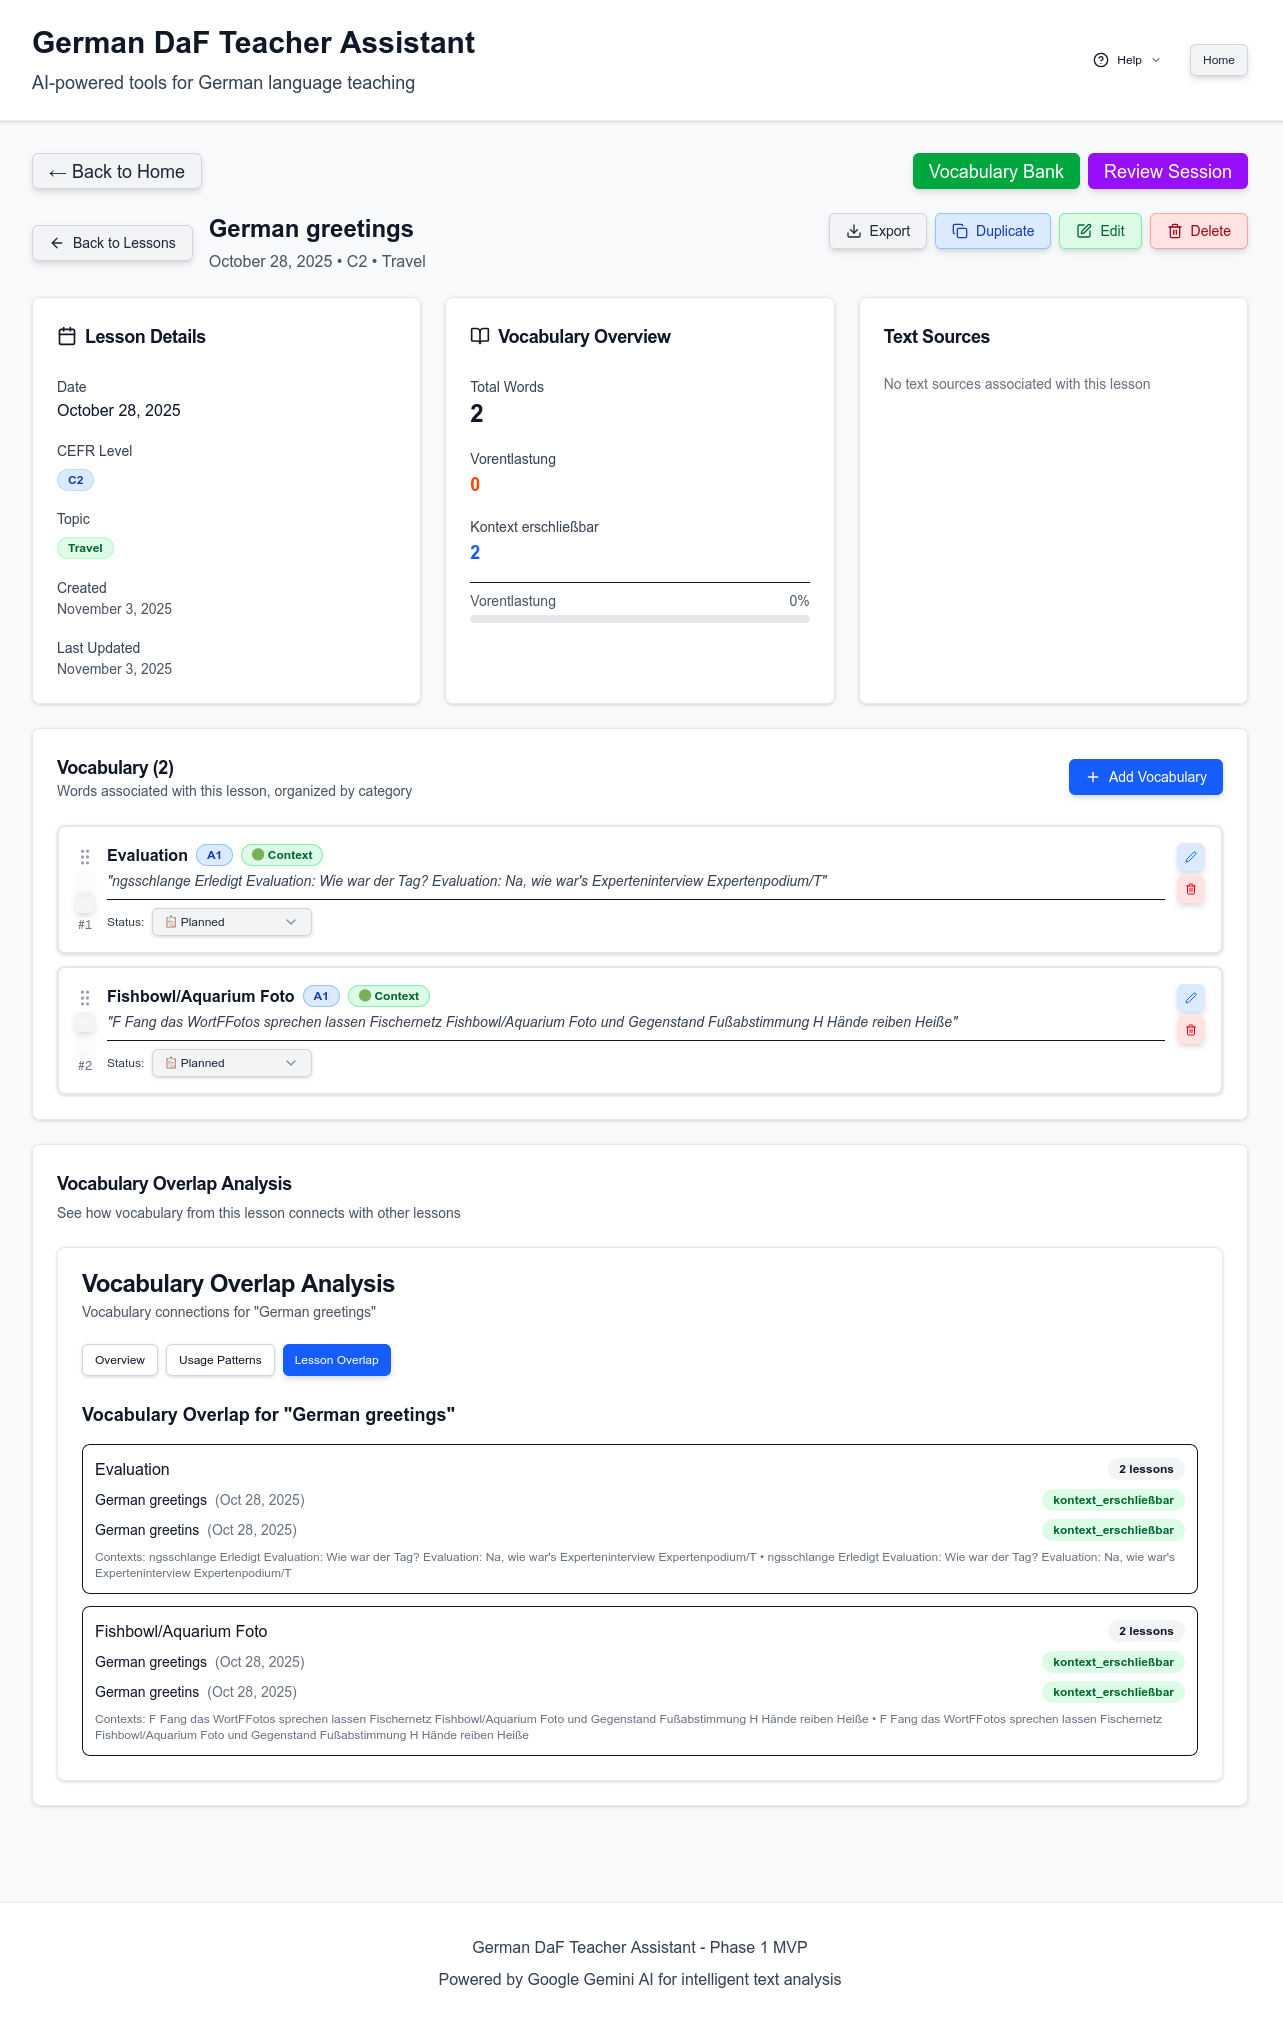Click pencil edit icon for Fishbowl/Aquarium Foto
Viewport: 1283px width, 2023px height.
(1190, 998)
